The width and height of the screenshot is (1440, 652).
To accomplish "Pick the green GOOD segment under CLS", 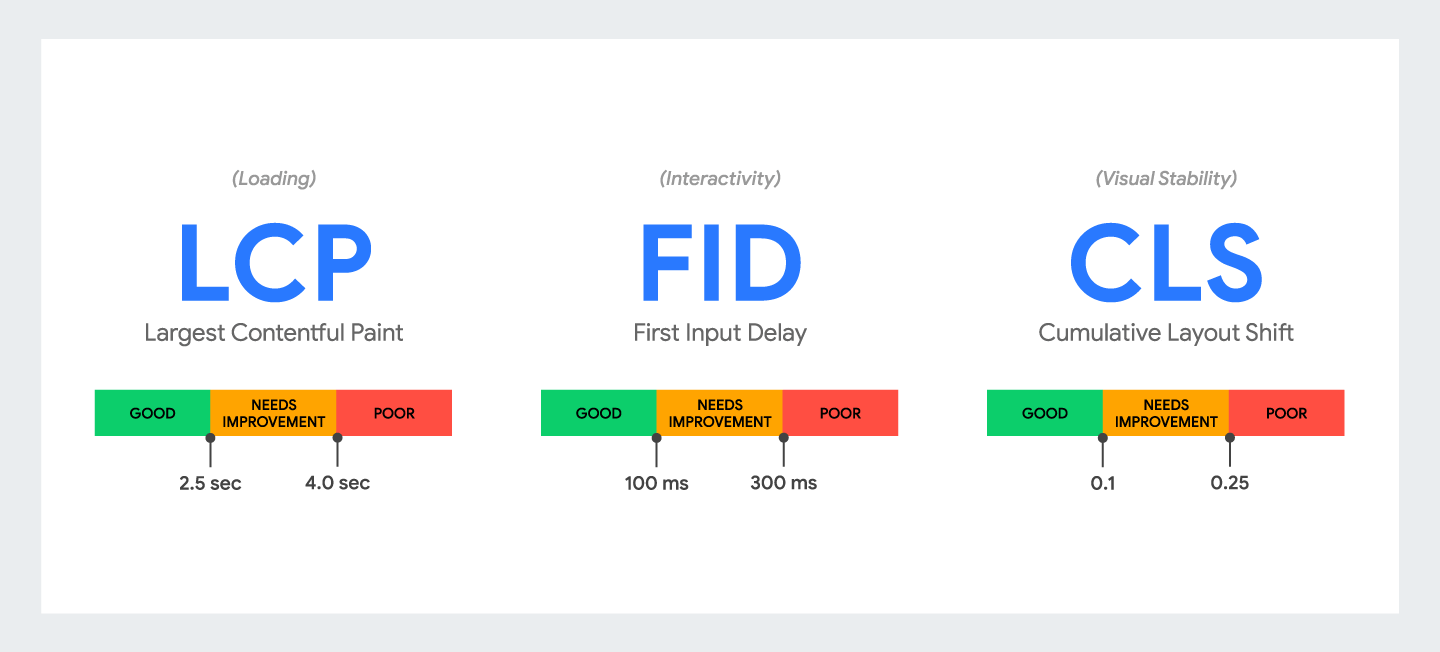I will (x=1044, y=413).
